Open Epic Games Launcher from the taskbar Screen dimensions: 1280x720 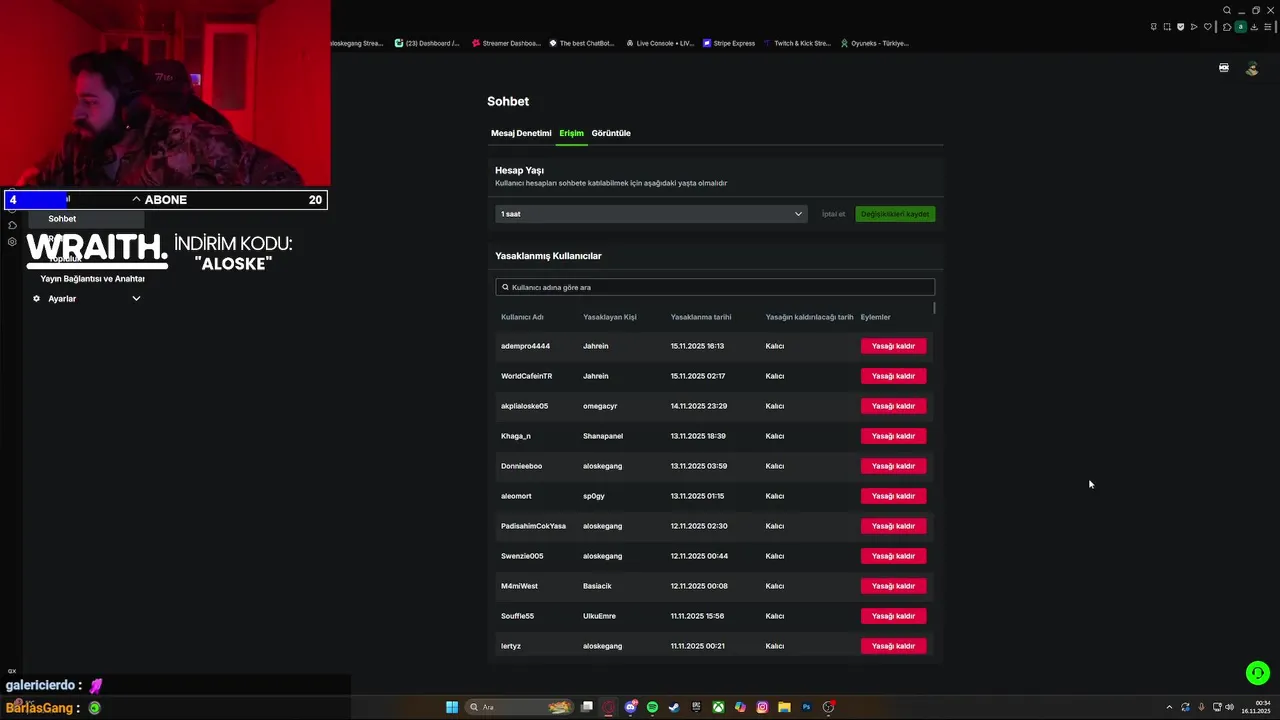[x=697, y=707]
